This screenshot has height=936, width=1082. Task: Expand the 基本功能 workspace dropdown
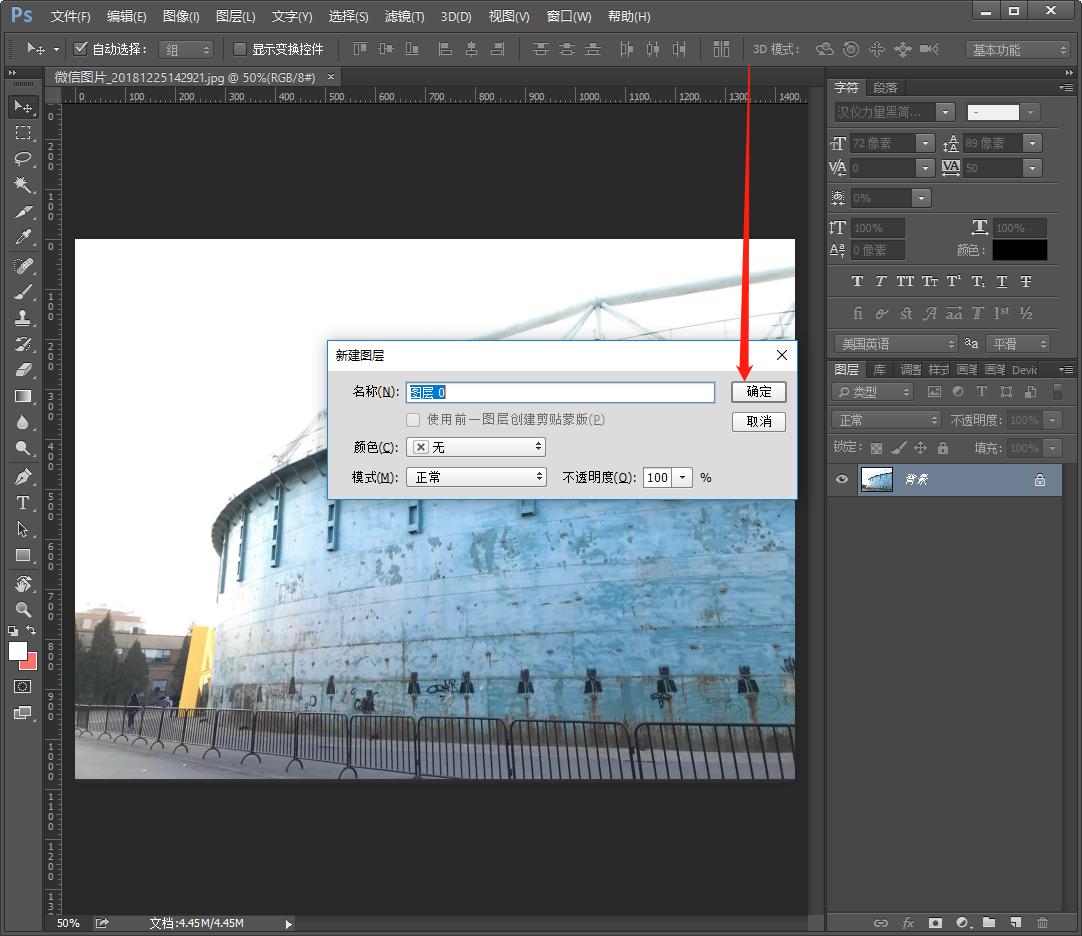click(x=1017, y=50)
